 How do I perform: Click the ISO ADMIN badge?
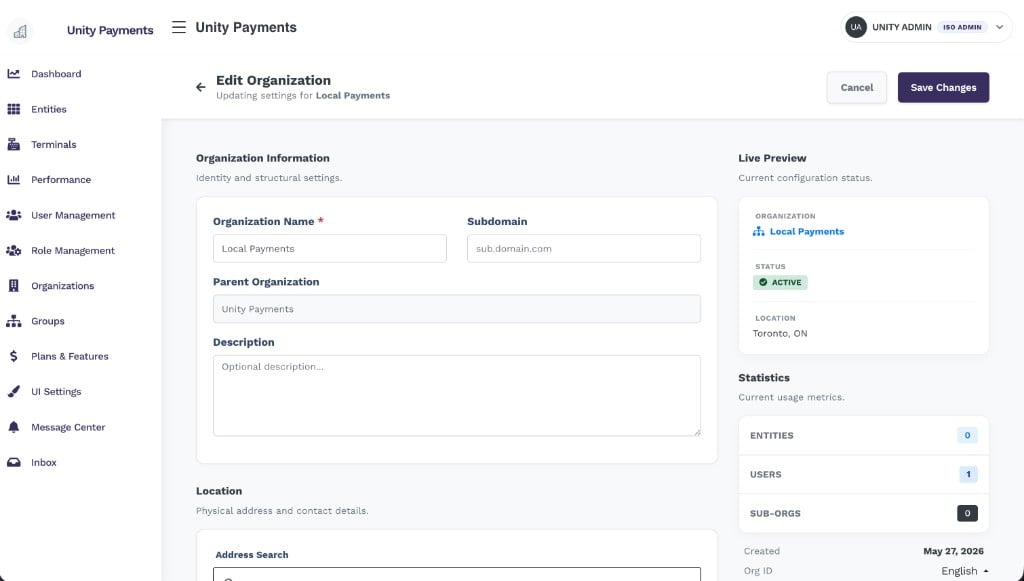click(x=962, y=27)
